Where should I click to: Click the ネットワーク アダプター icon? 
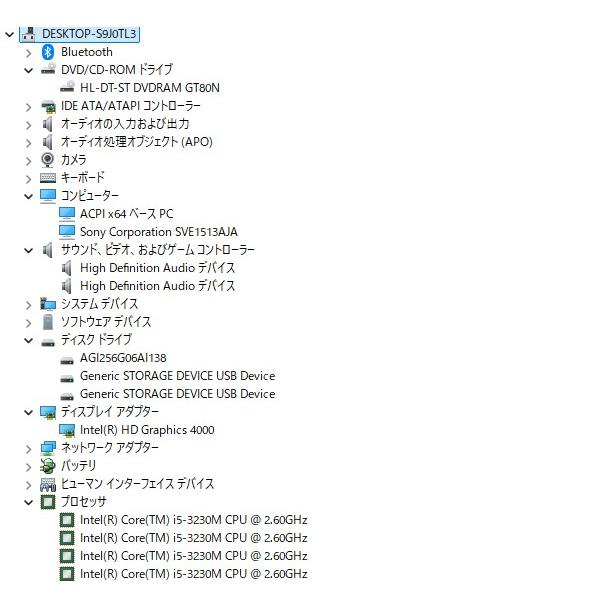tap(48, 449)
